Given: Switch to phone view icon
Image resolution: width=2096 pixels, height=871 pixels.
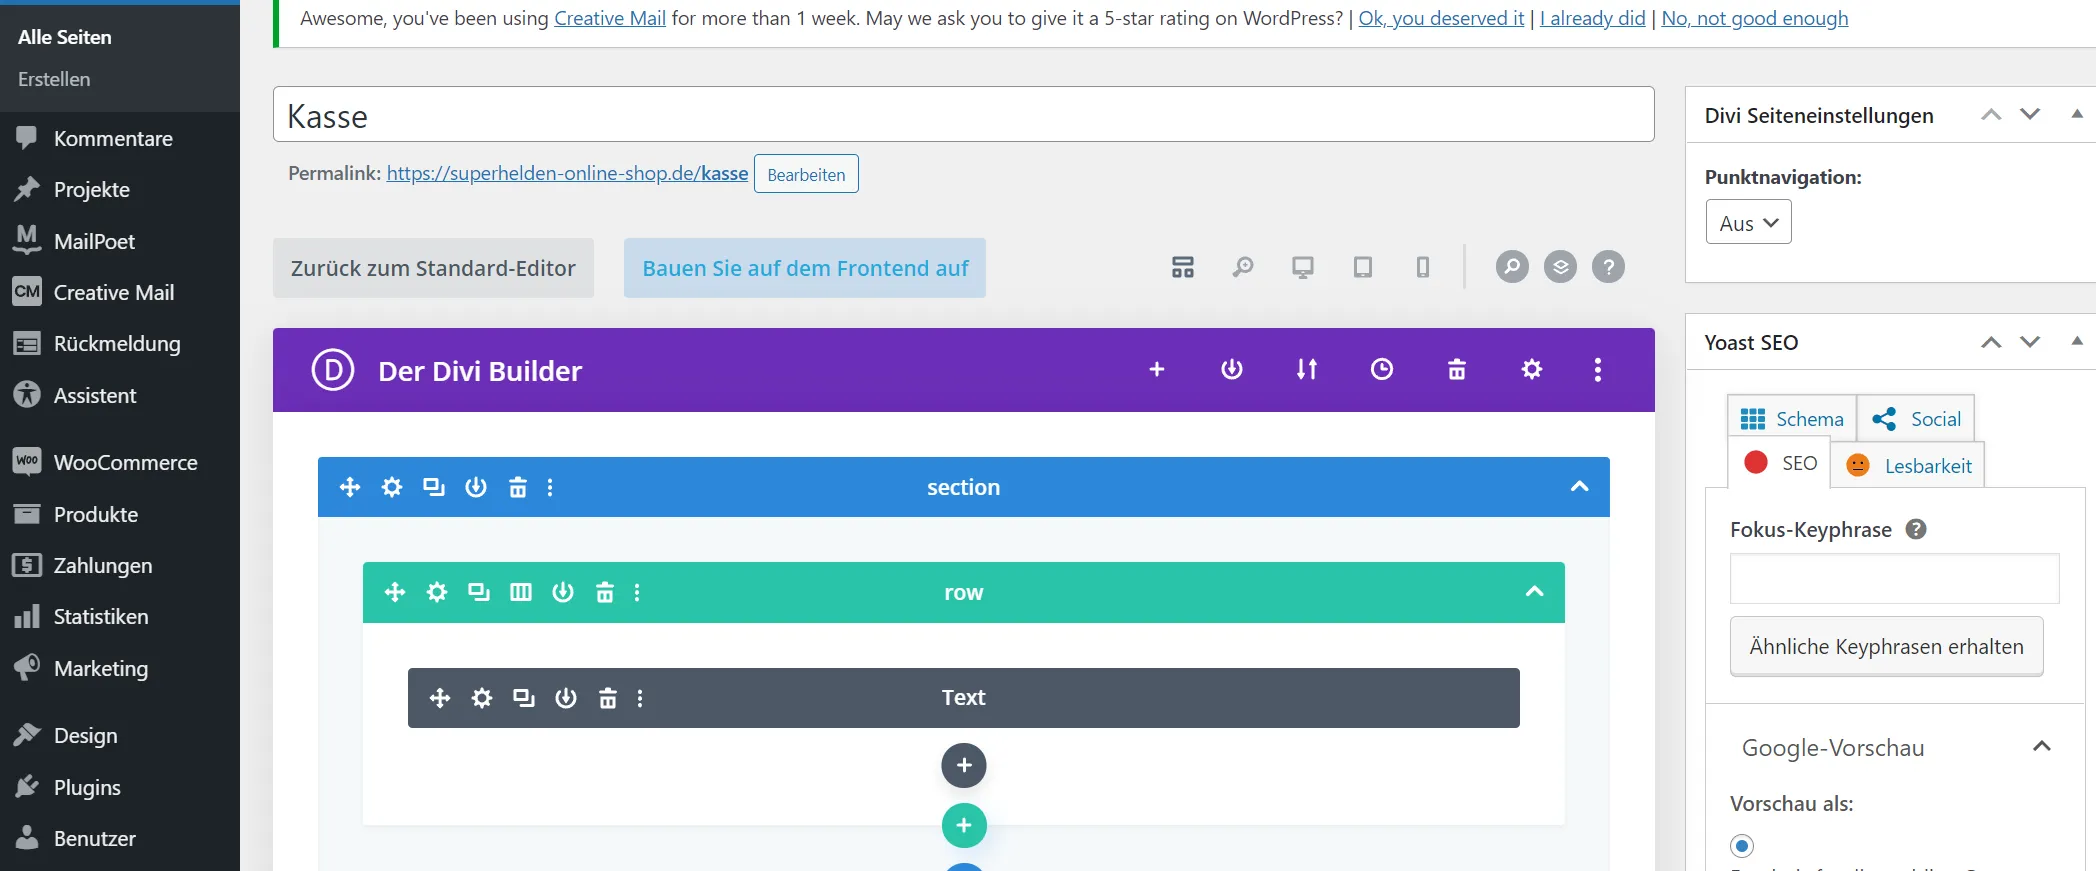Looking at the screenshot, I should click(x=1423, y=267).
